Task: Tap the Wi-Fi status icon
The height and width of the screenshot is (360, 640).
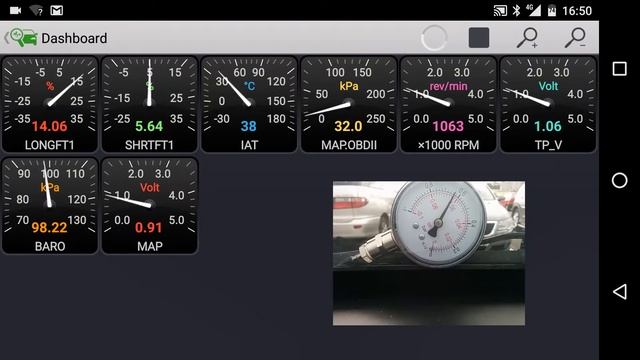Action: pos(36,11)
